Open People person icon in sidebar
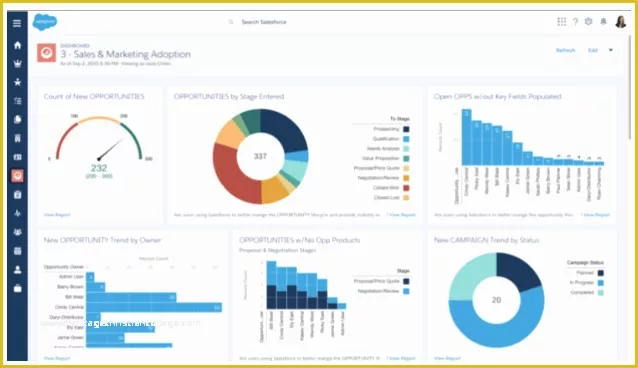This screenshot has width=638, height=368. coord(17,269)
